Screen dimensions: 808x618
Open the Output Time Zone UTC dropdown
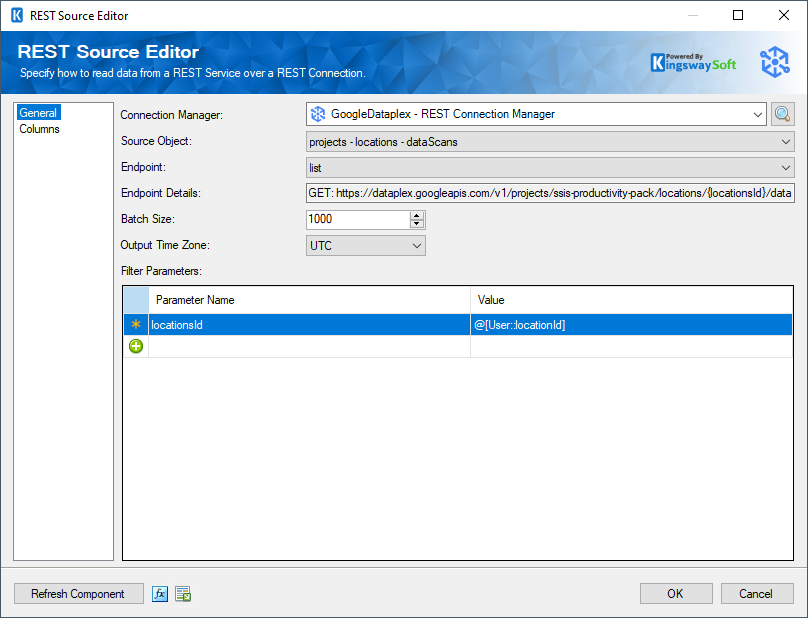[x=366, y=246]
